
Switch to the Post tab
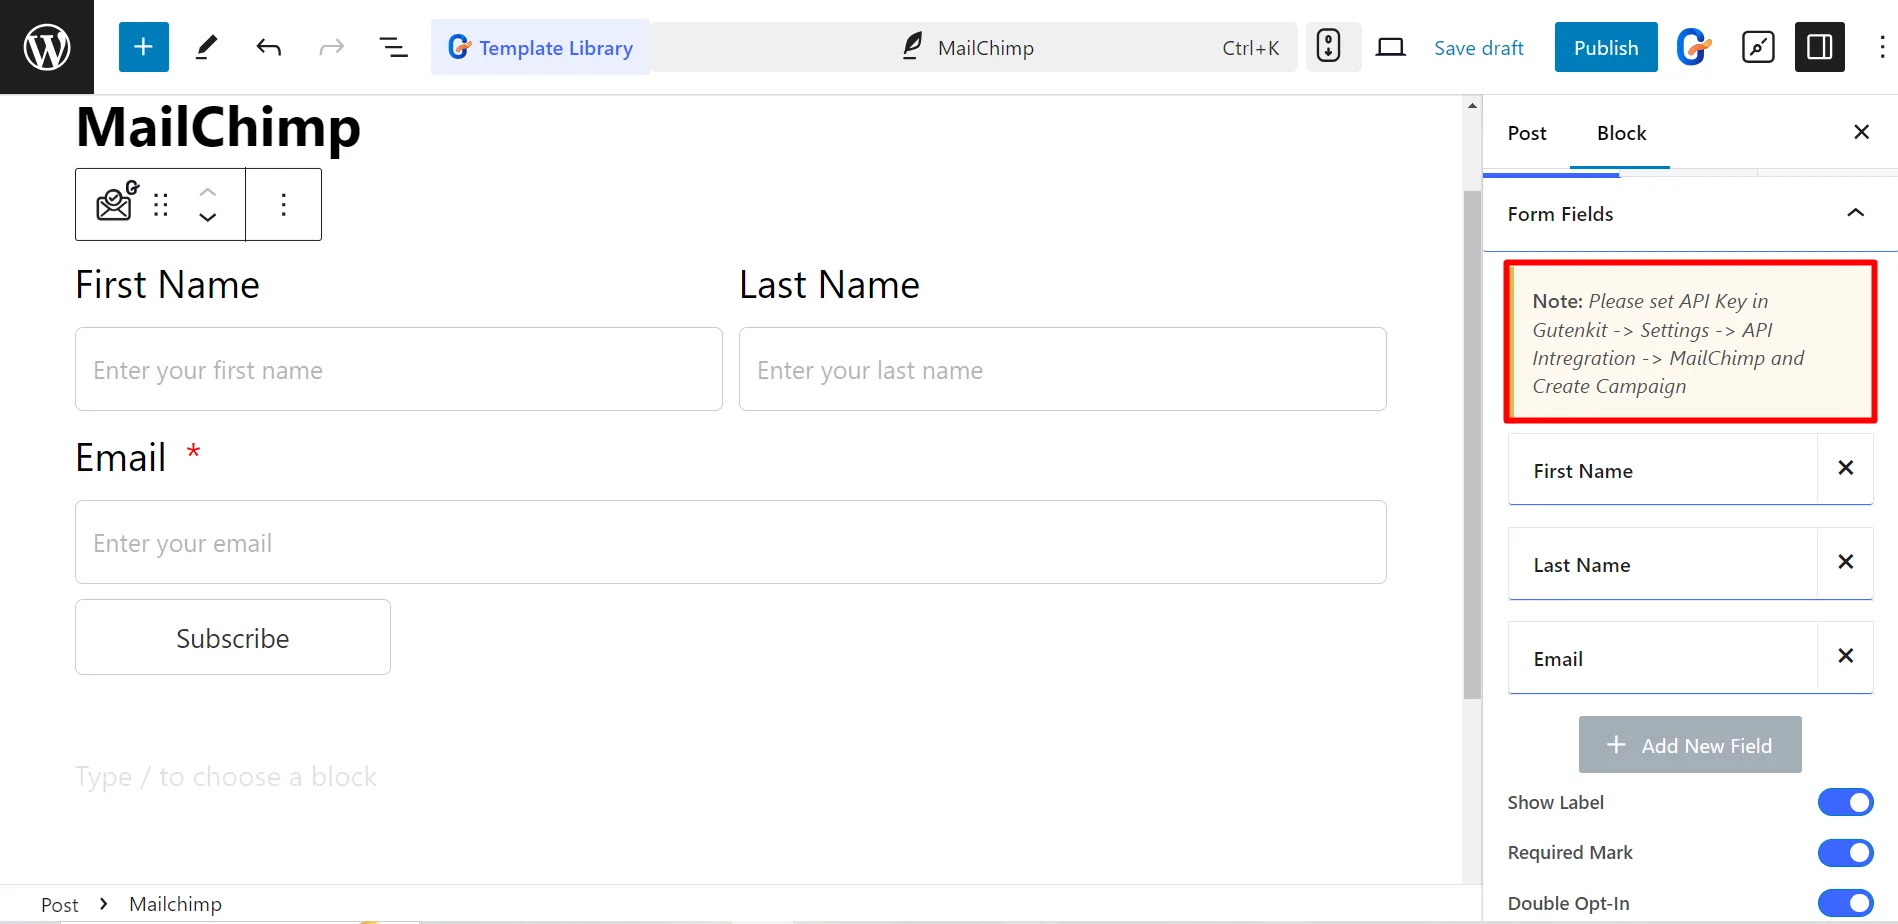point(1527,133)
